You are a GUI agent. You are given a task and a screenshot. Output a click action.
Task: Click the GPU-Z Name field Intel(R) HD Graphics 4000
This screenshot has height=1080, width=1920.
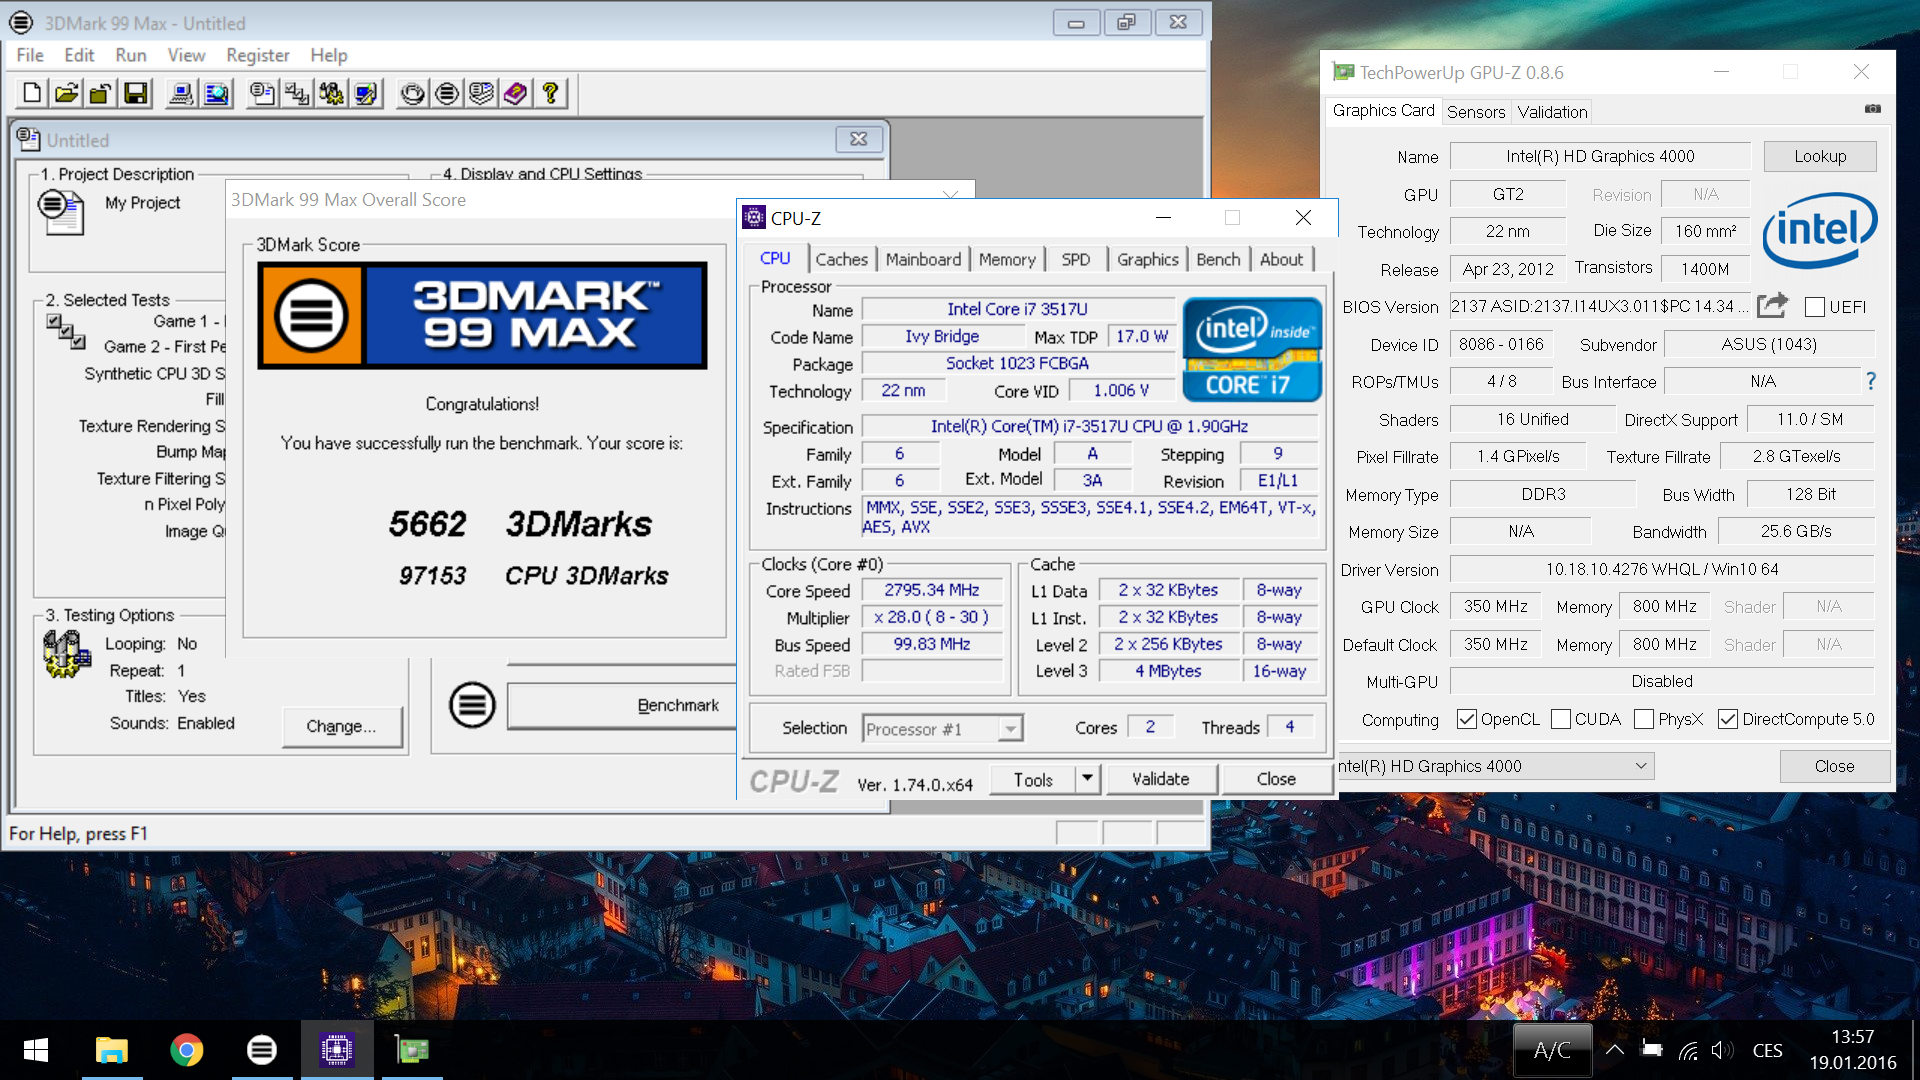[1600, 156]
